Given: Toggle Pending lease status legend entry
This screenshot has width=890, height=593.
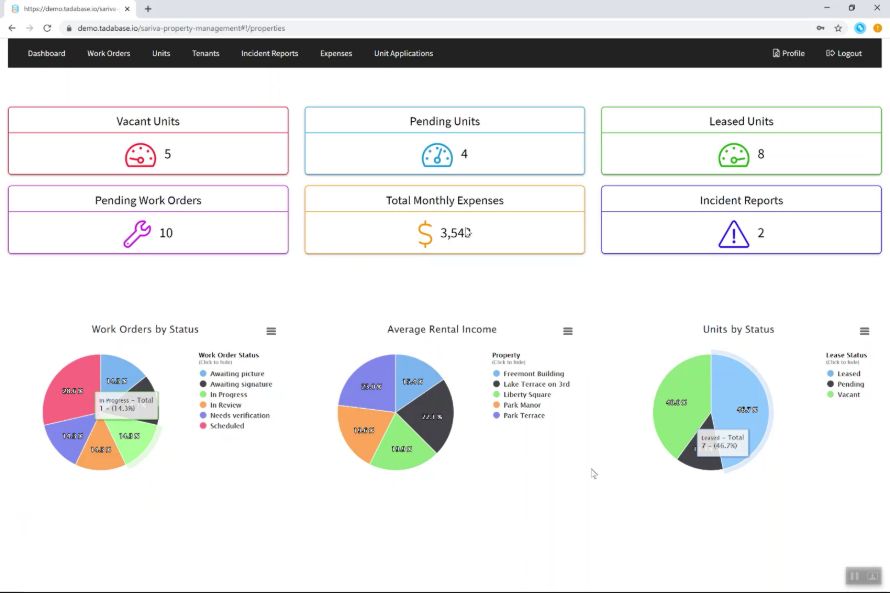Looking at the screenshot, I should tap(845, 384).
